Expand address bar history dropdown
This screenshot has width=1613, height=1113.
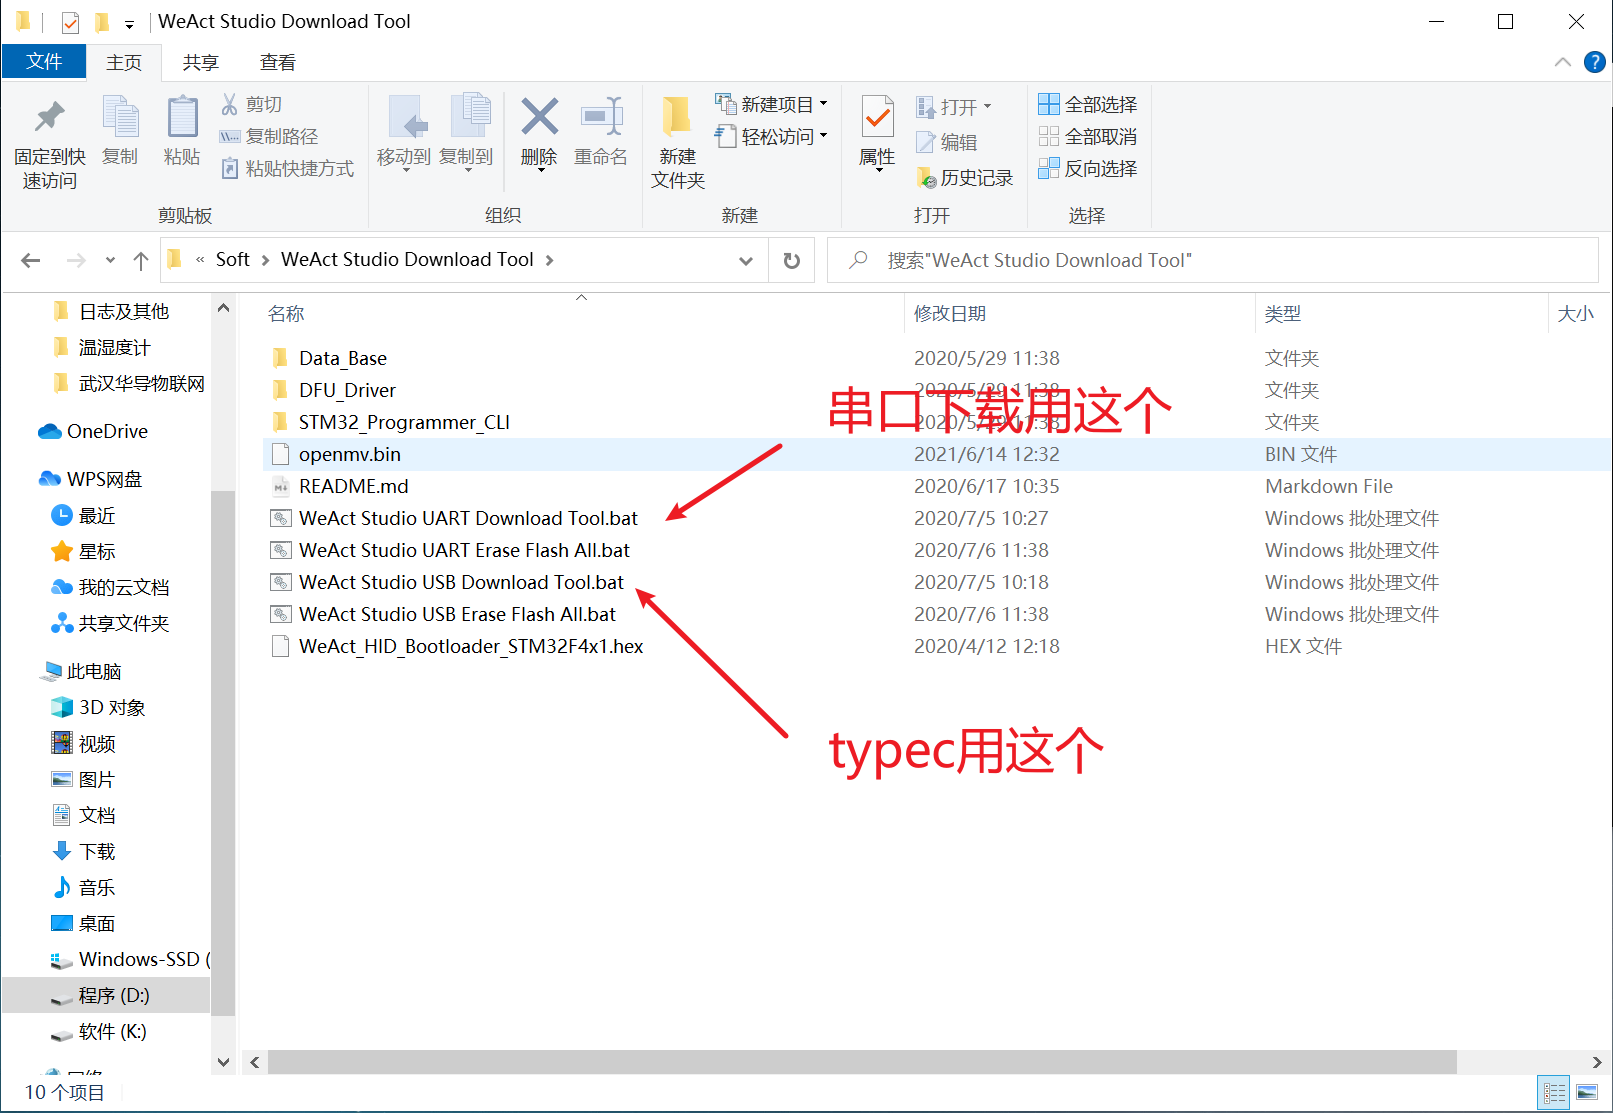point(745,260)
